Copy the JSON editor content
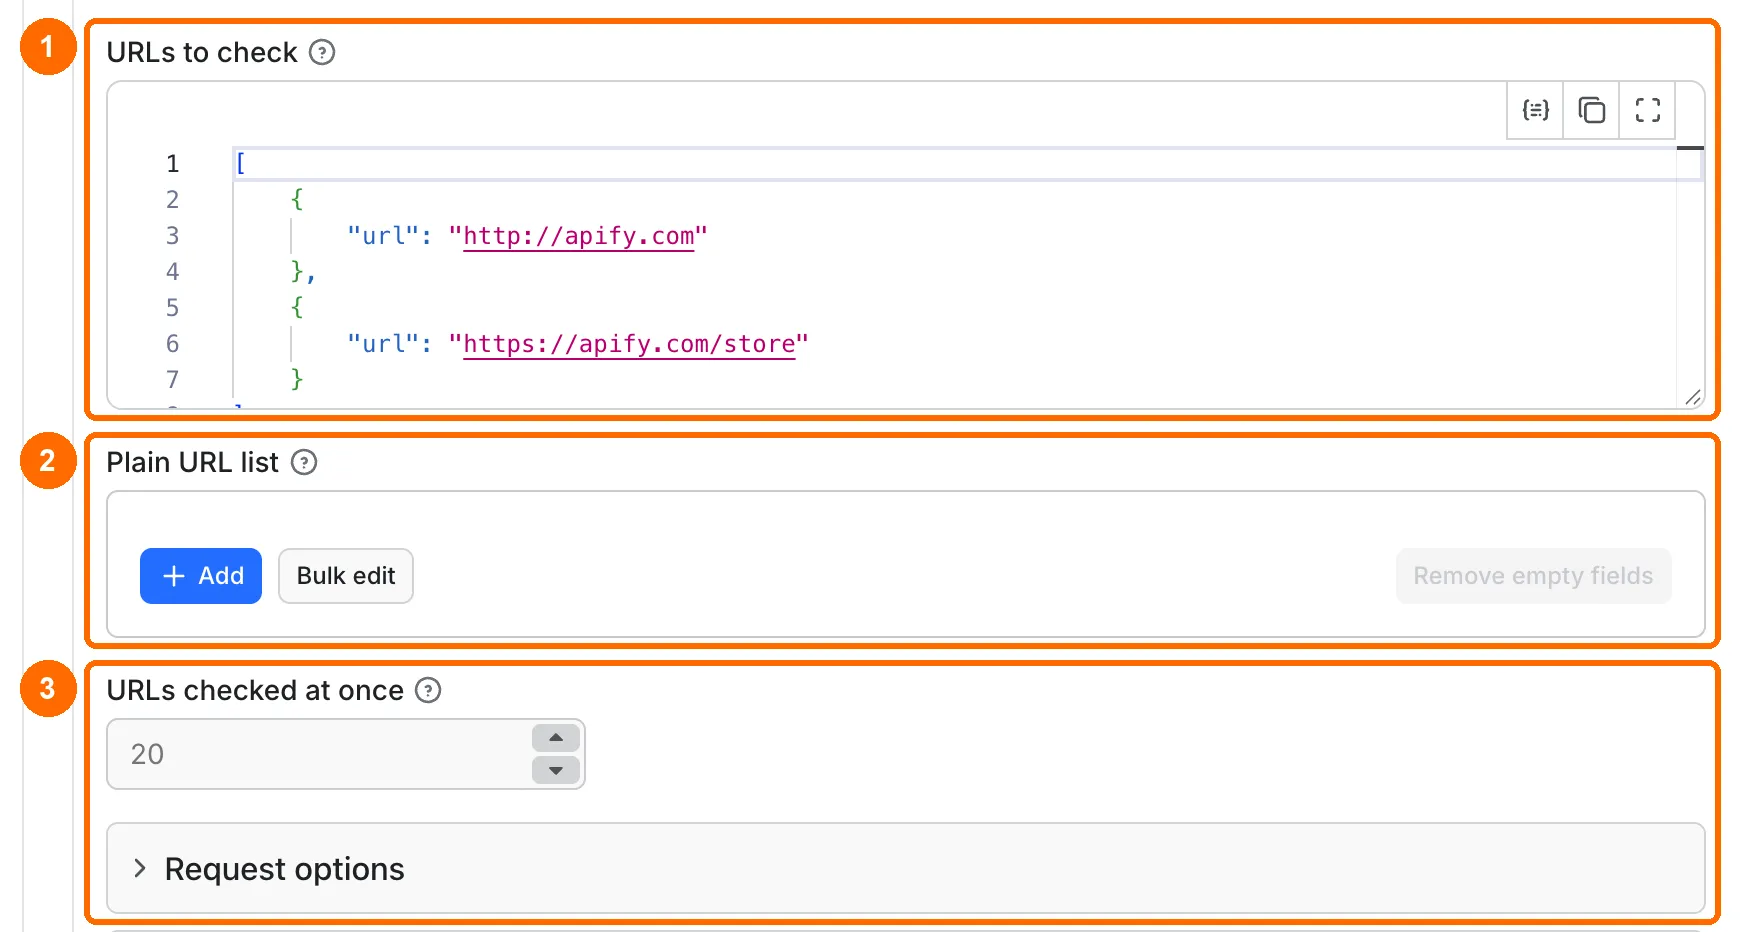 pos(1591,110)
